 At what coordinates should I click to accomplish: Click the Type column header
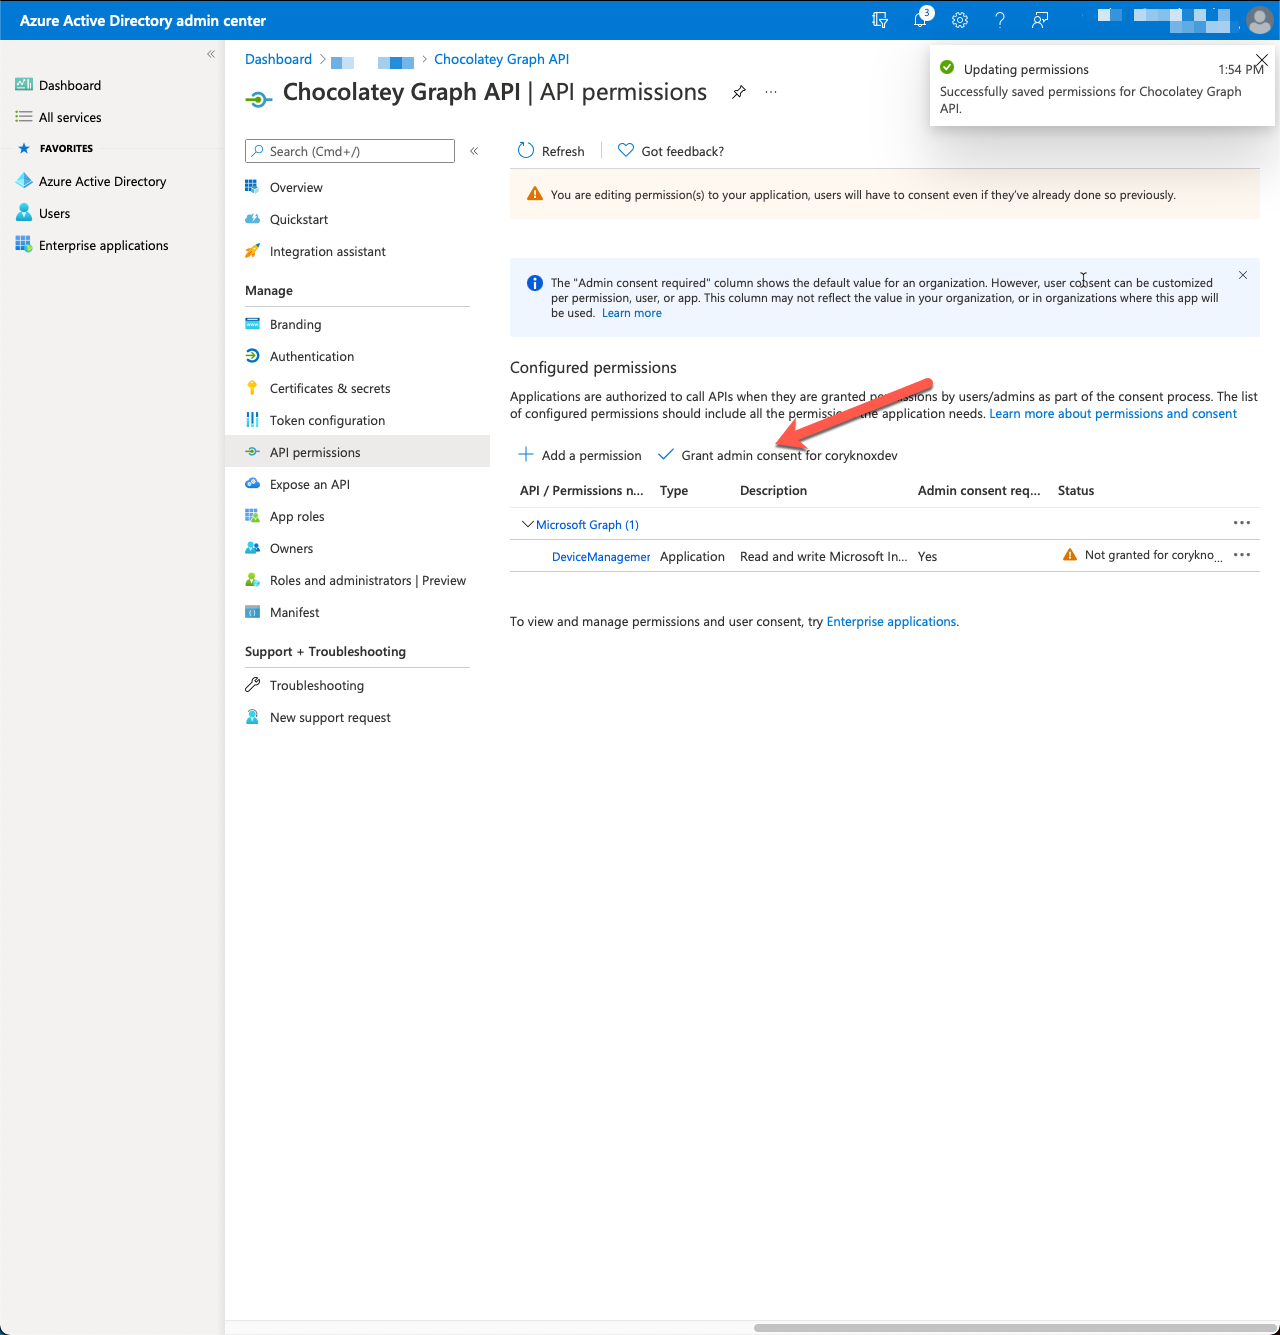click(674, 490)
